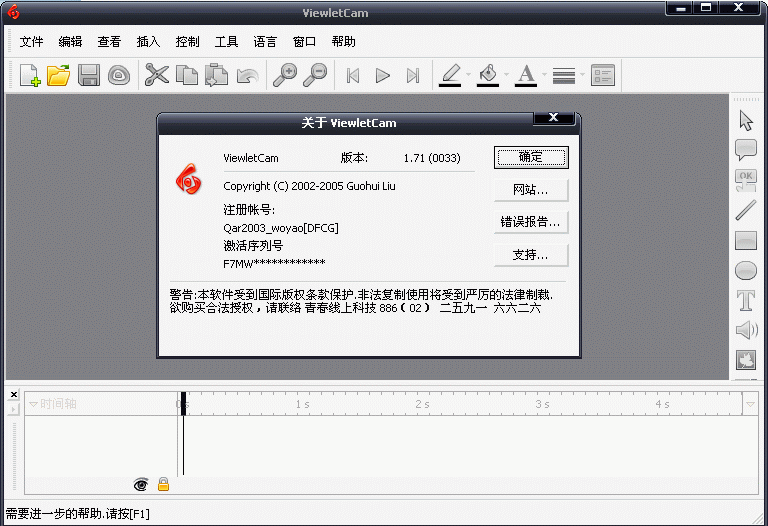Open the 控制 menu
Screen dimensions: 768x526
click(187, 42)
